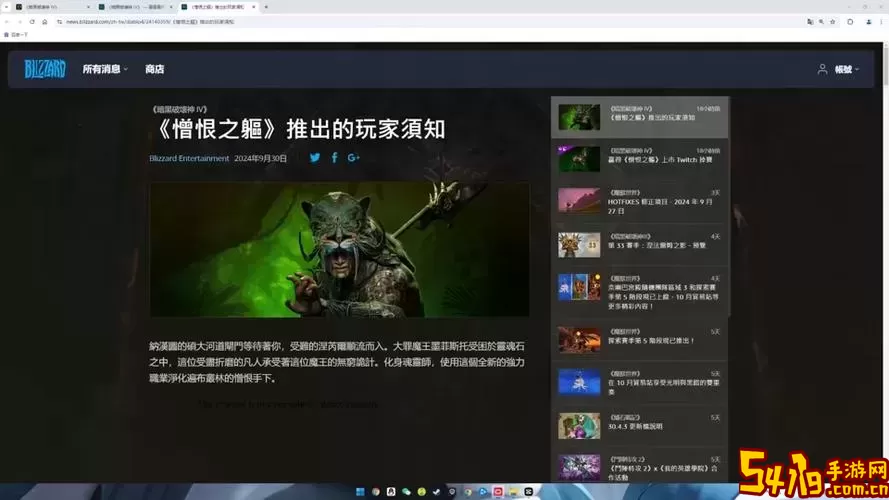Image resolution: width=889 pixels, height=500 pixels.
Task: Click the translate page icon in address bar
Action: 810,22
